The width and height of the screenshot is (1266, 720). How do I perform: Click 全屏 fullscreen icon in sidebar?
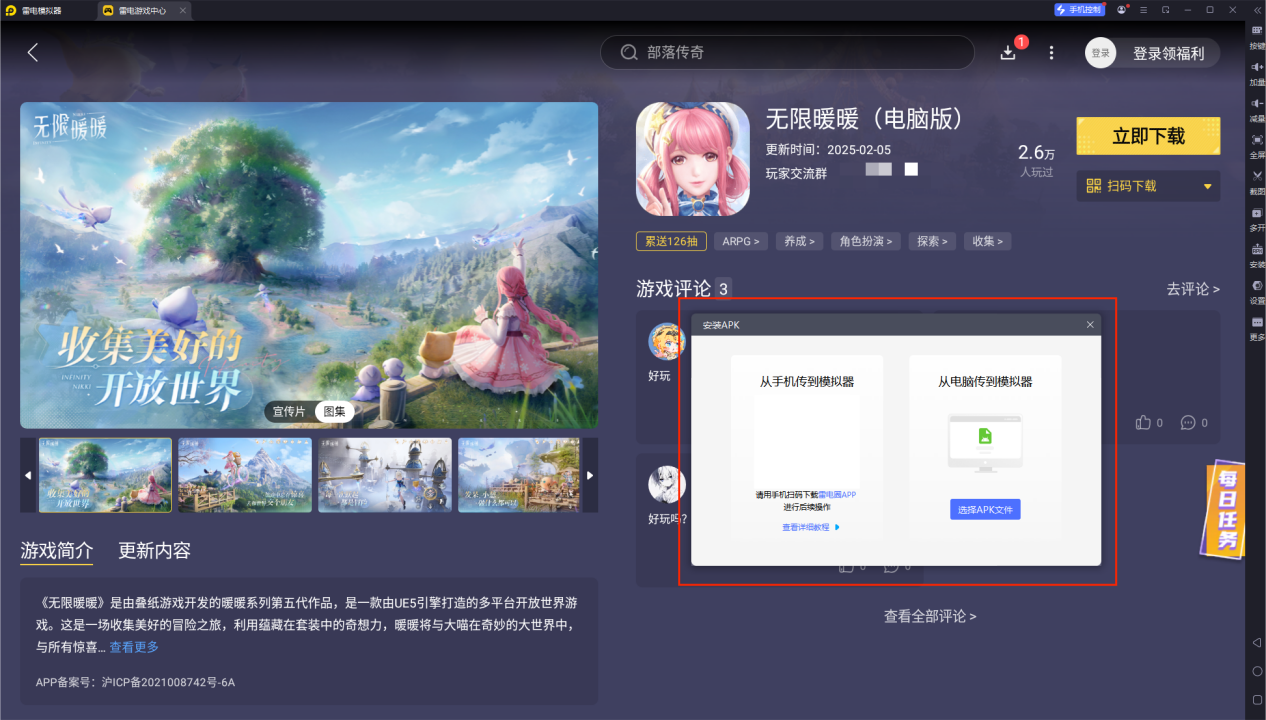coord(1257,146)
